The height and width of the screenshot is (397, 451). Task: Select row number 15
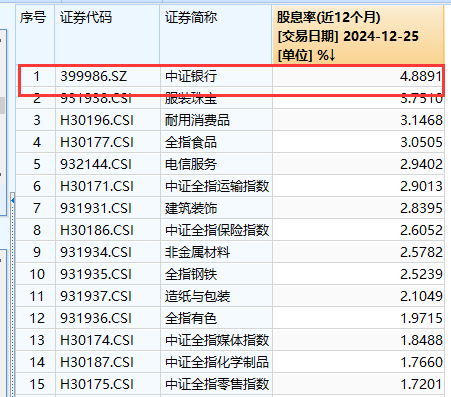coord(37,384)
